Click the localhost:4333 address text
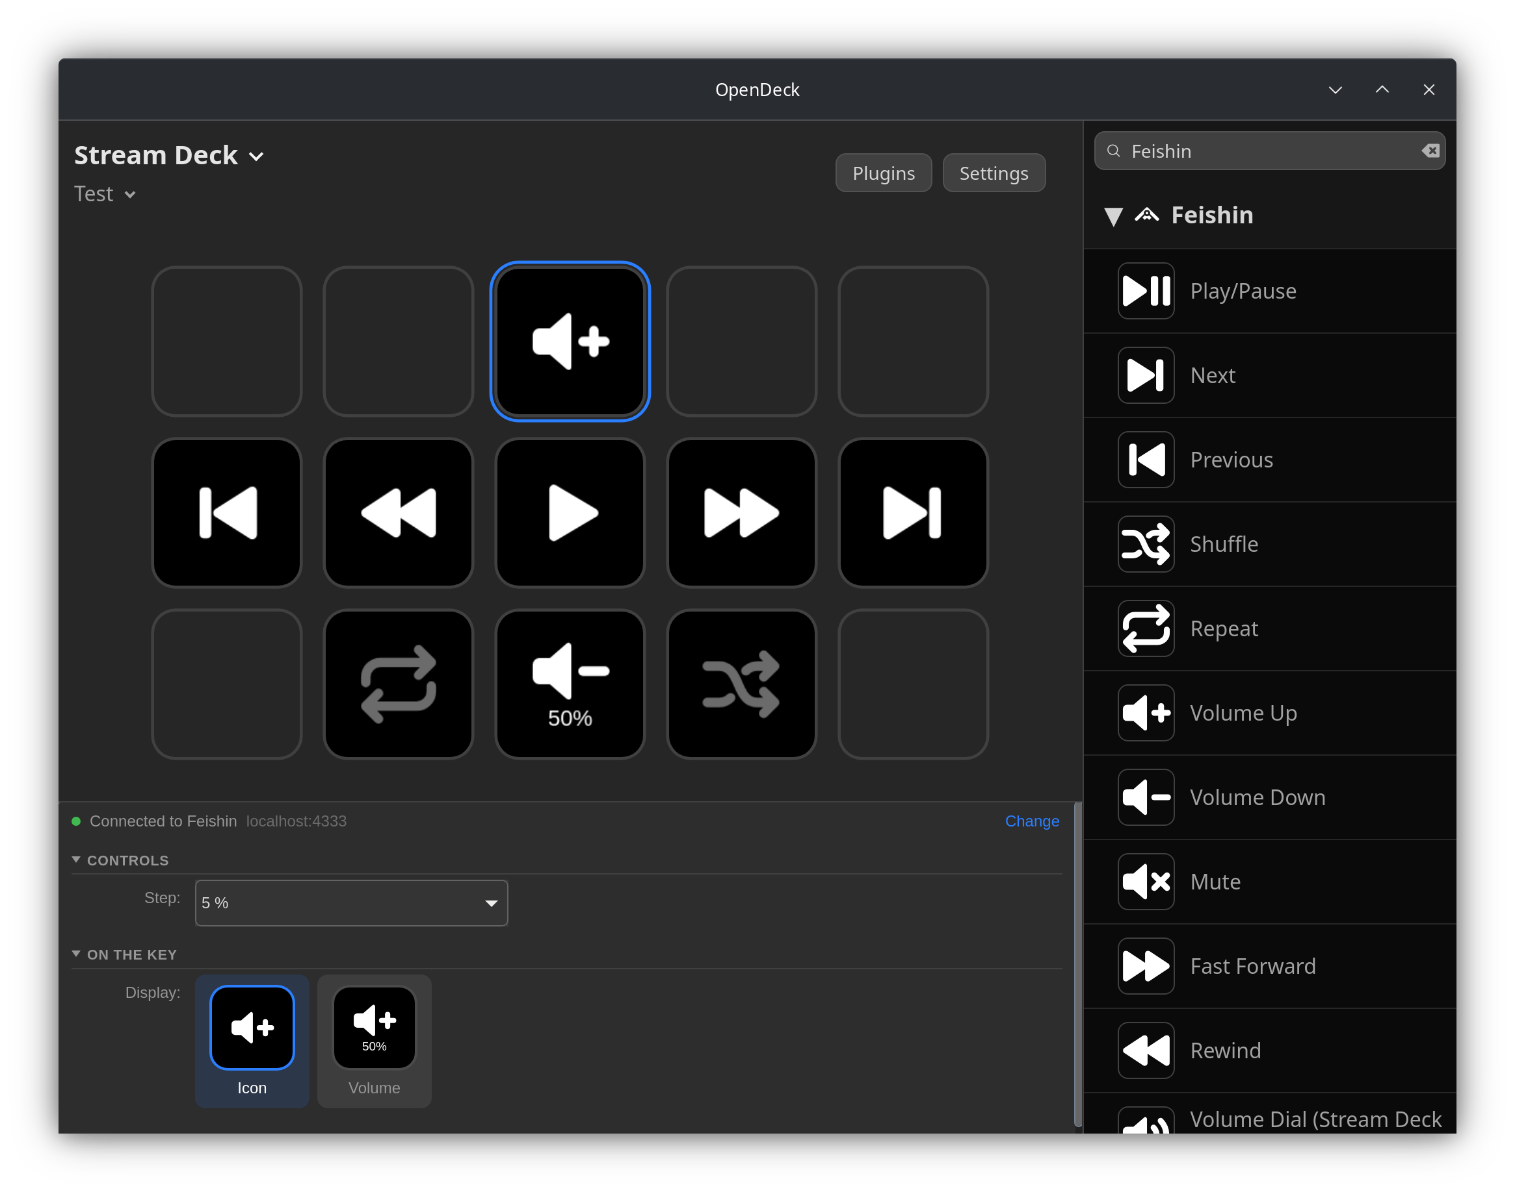 point(296,821)
